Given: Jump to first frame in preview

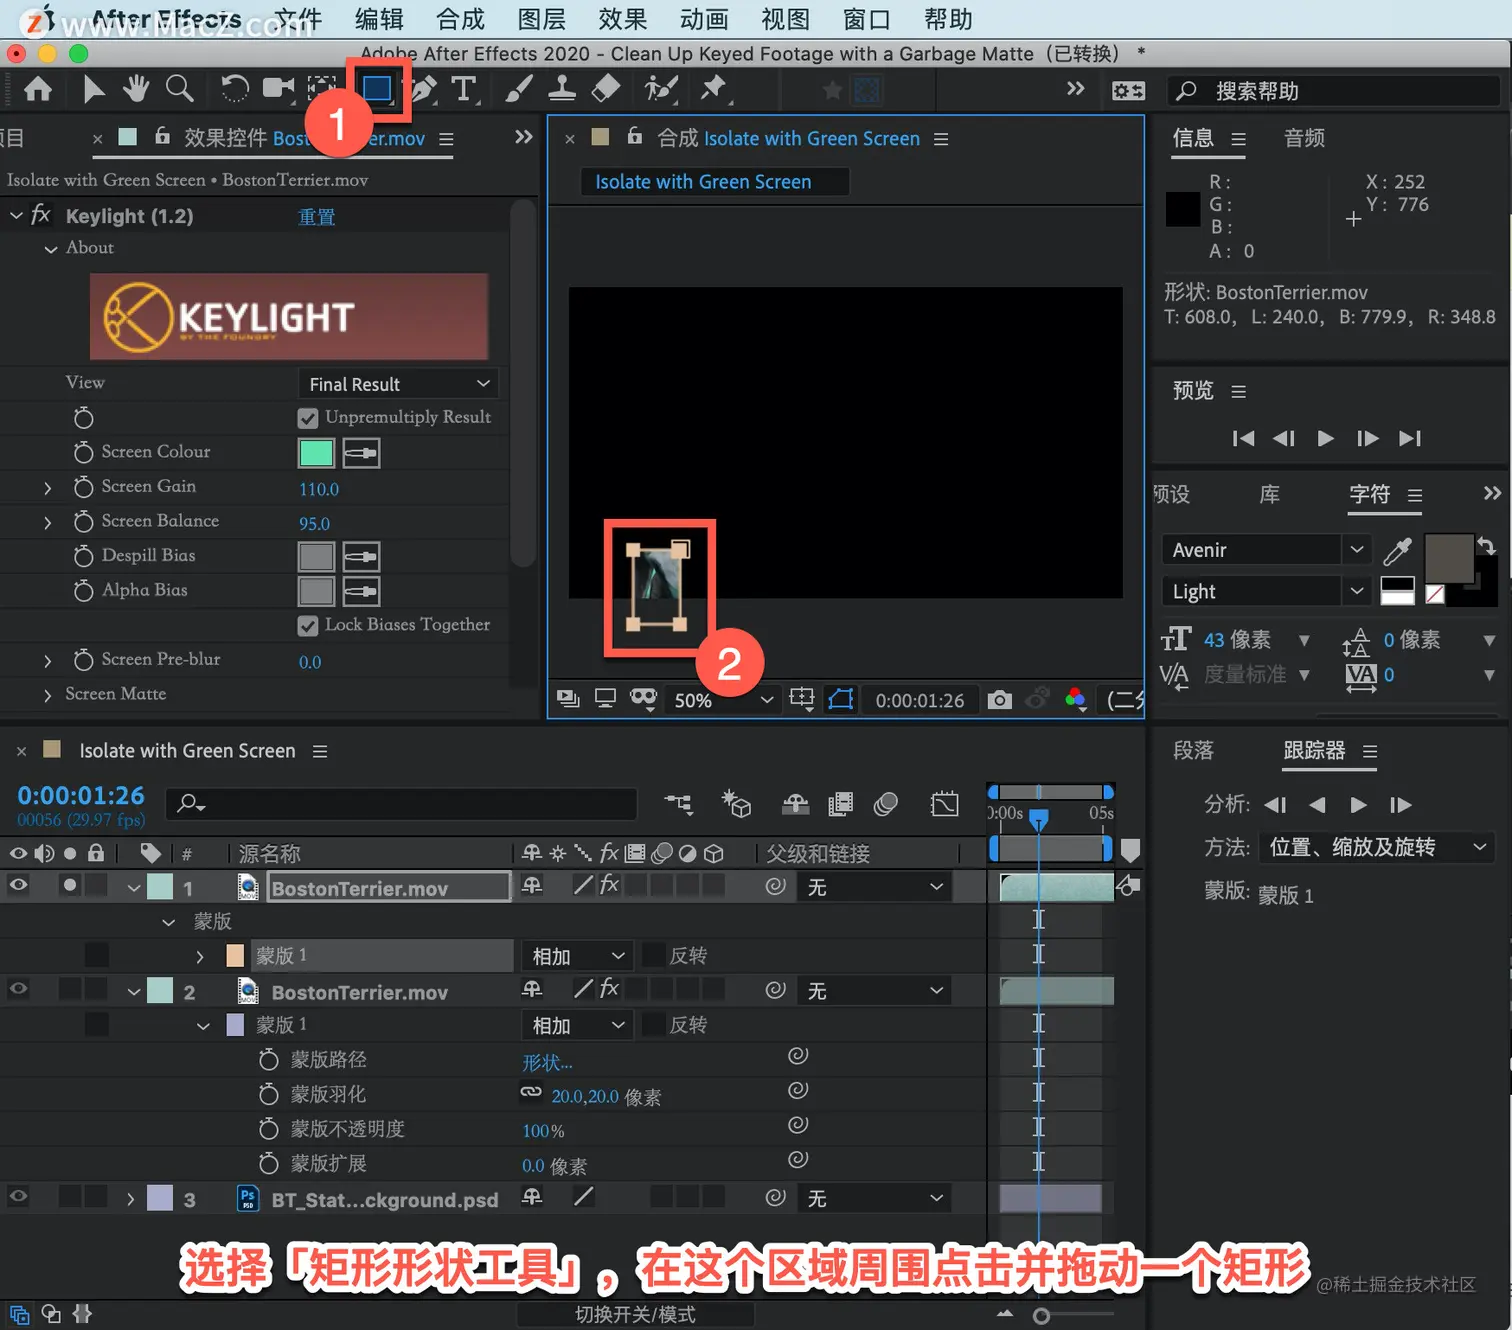Looking at the screenshot, I should pyautogui.click(x=1243, y=438).
